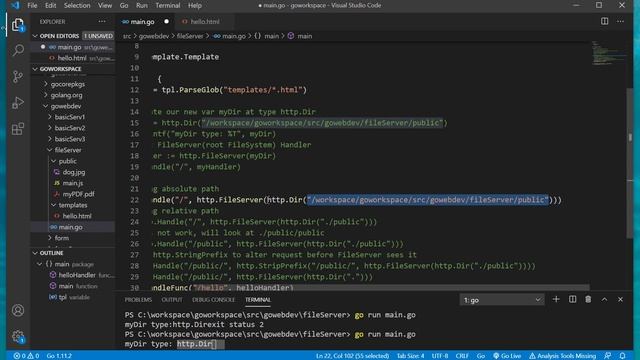
Task: Open the Edit menu
Action: tap(51, 5)
